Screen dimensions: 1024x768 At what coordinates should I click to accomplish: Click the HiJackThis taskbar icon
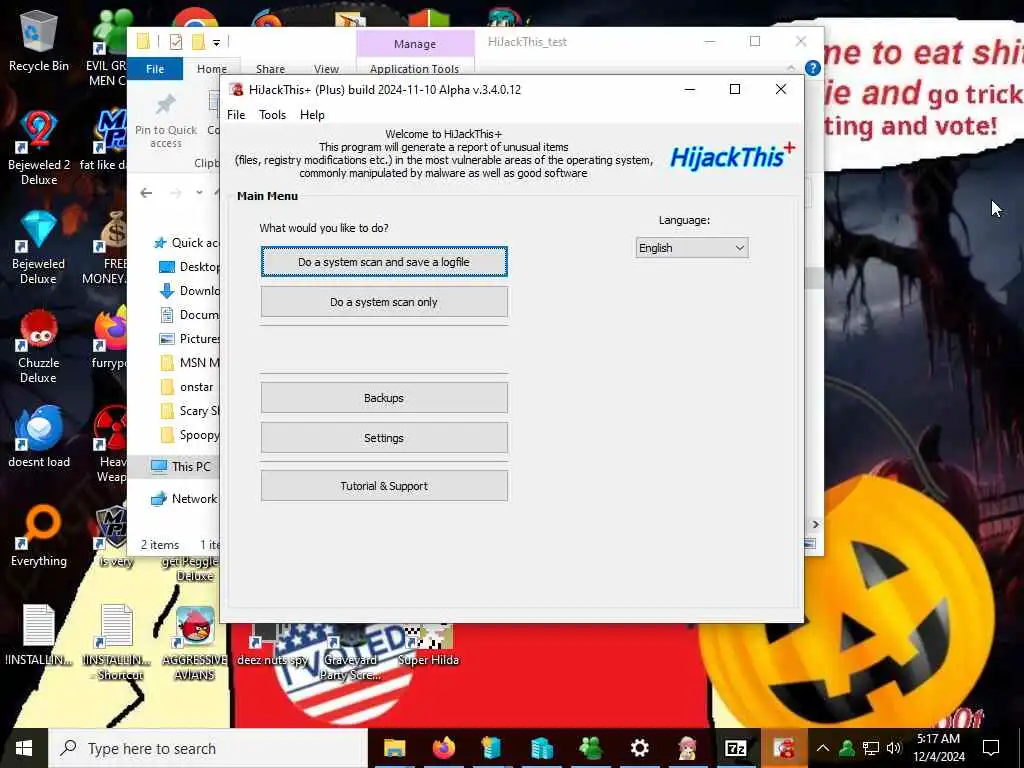tap(784, 748)
